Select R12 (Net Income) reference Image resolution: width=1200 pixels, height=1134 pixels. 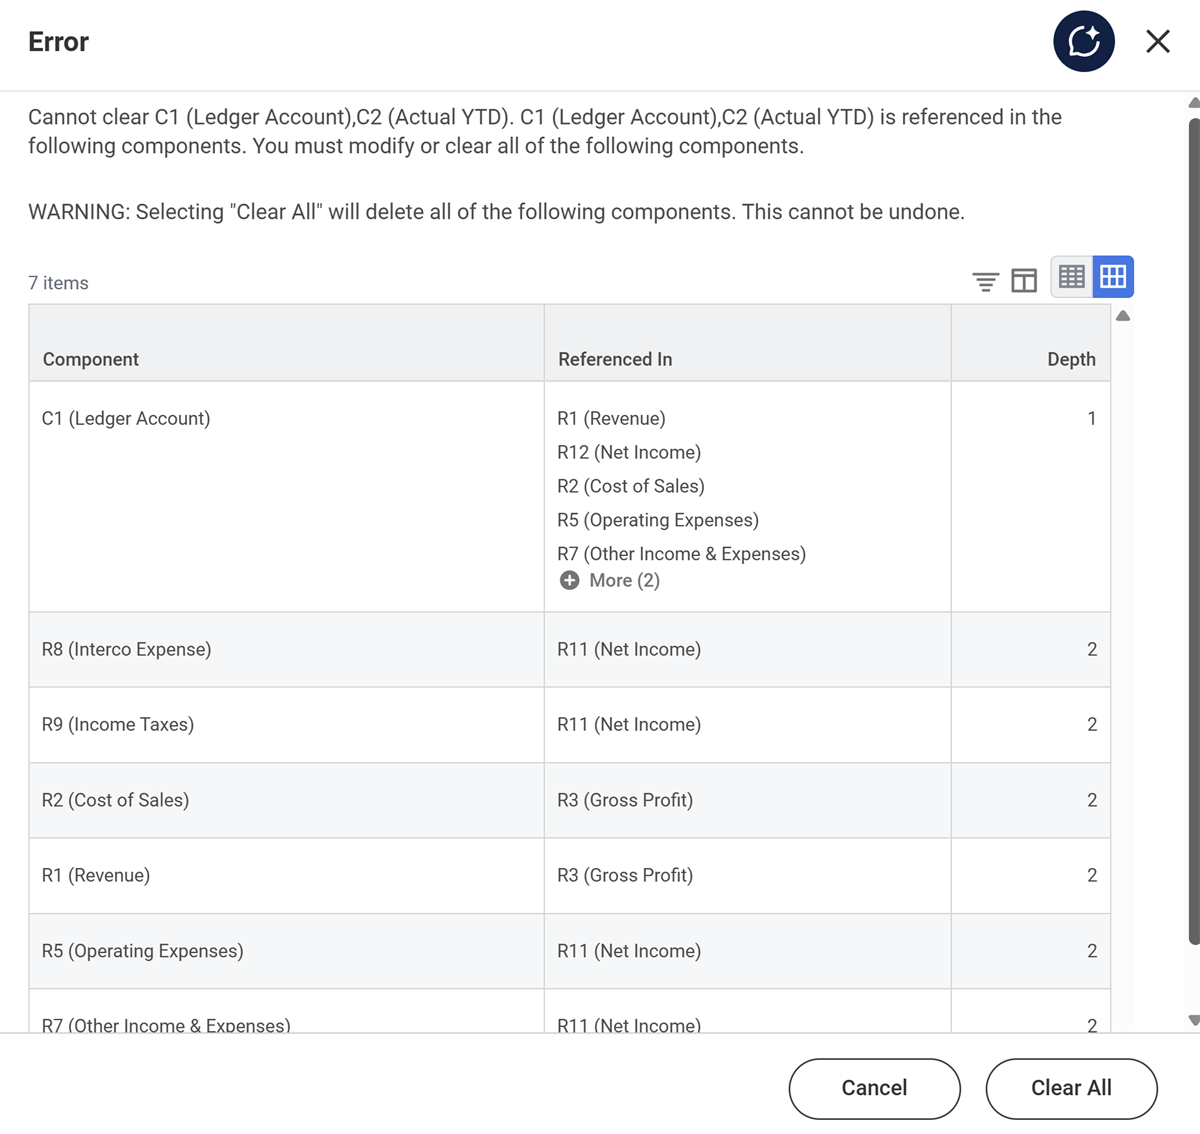pyautogui.click(x=629, y=452)
